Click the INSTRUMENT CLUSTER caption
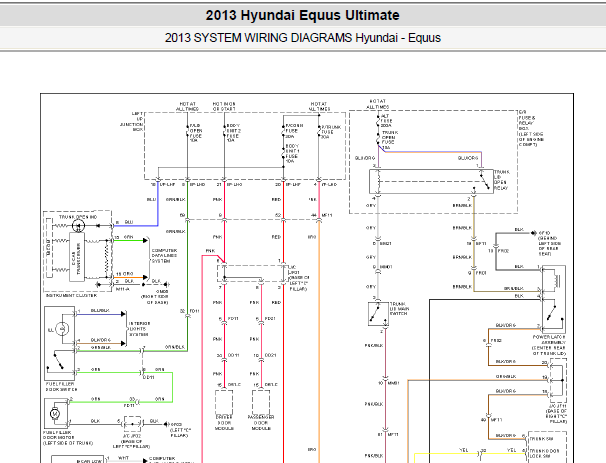Image resolution: width=606 pixels, height=463 pixels. [x=72, y=296]
